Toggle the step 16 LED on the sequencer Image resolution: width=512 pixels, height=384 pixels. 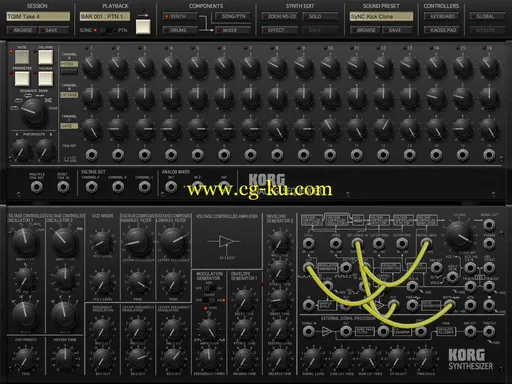coord(484,48)
